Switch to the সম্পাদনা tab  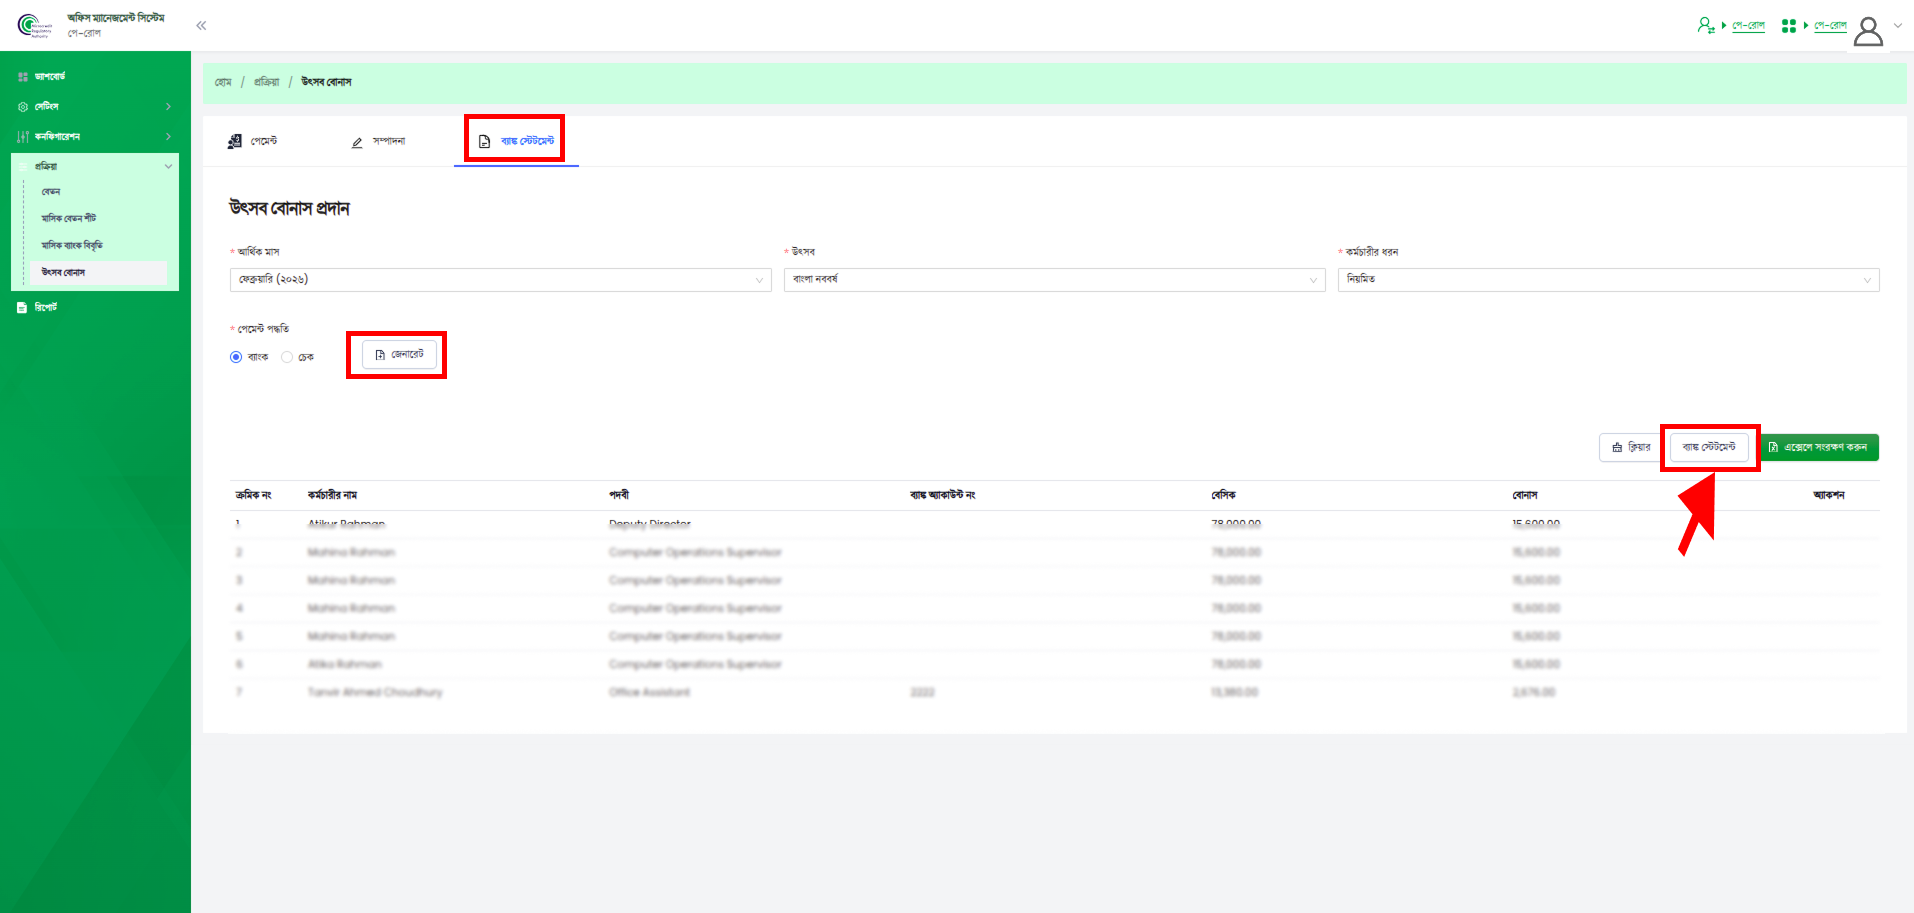(378, 142)
